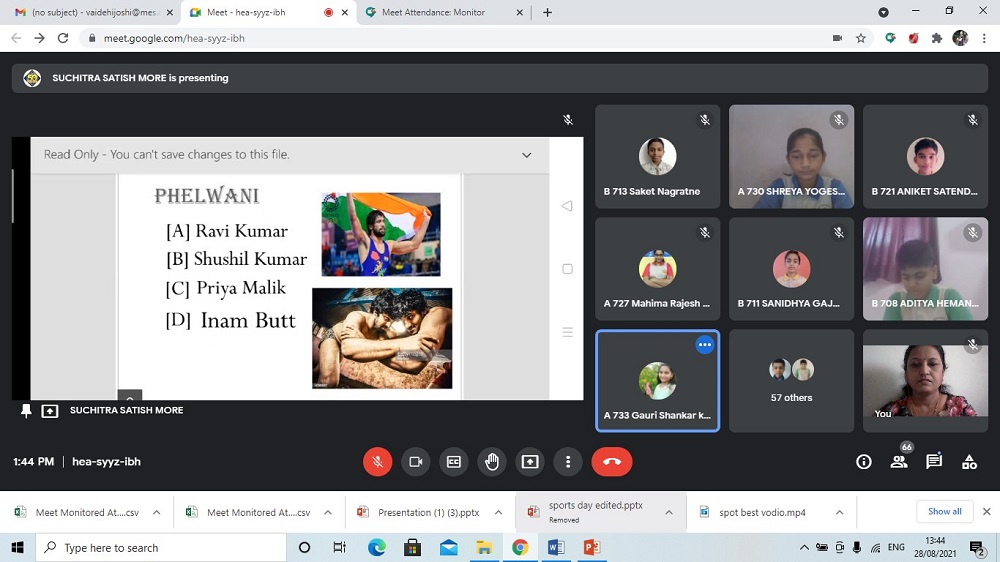Open the chat with everyone panel
The height and width of the screenshot is (562, 1000).
(x=934, y=462)
